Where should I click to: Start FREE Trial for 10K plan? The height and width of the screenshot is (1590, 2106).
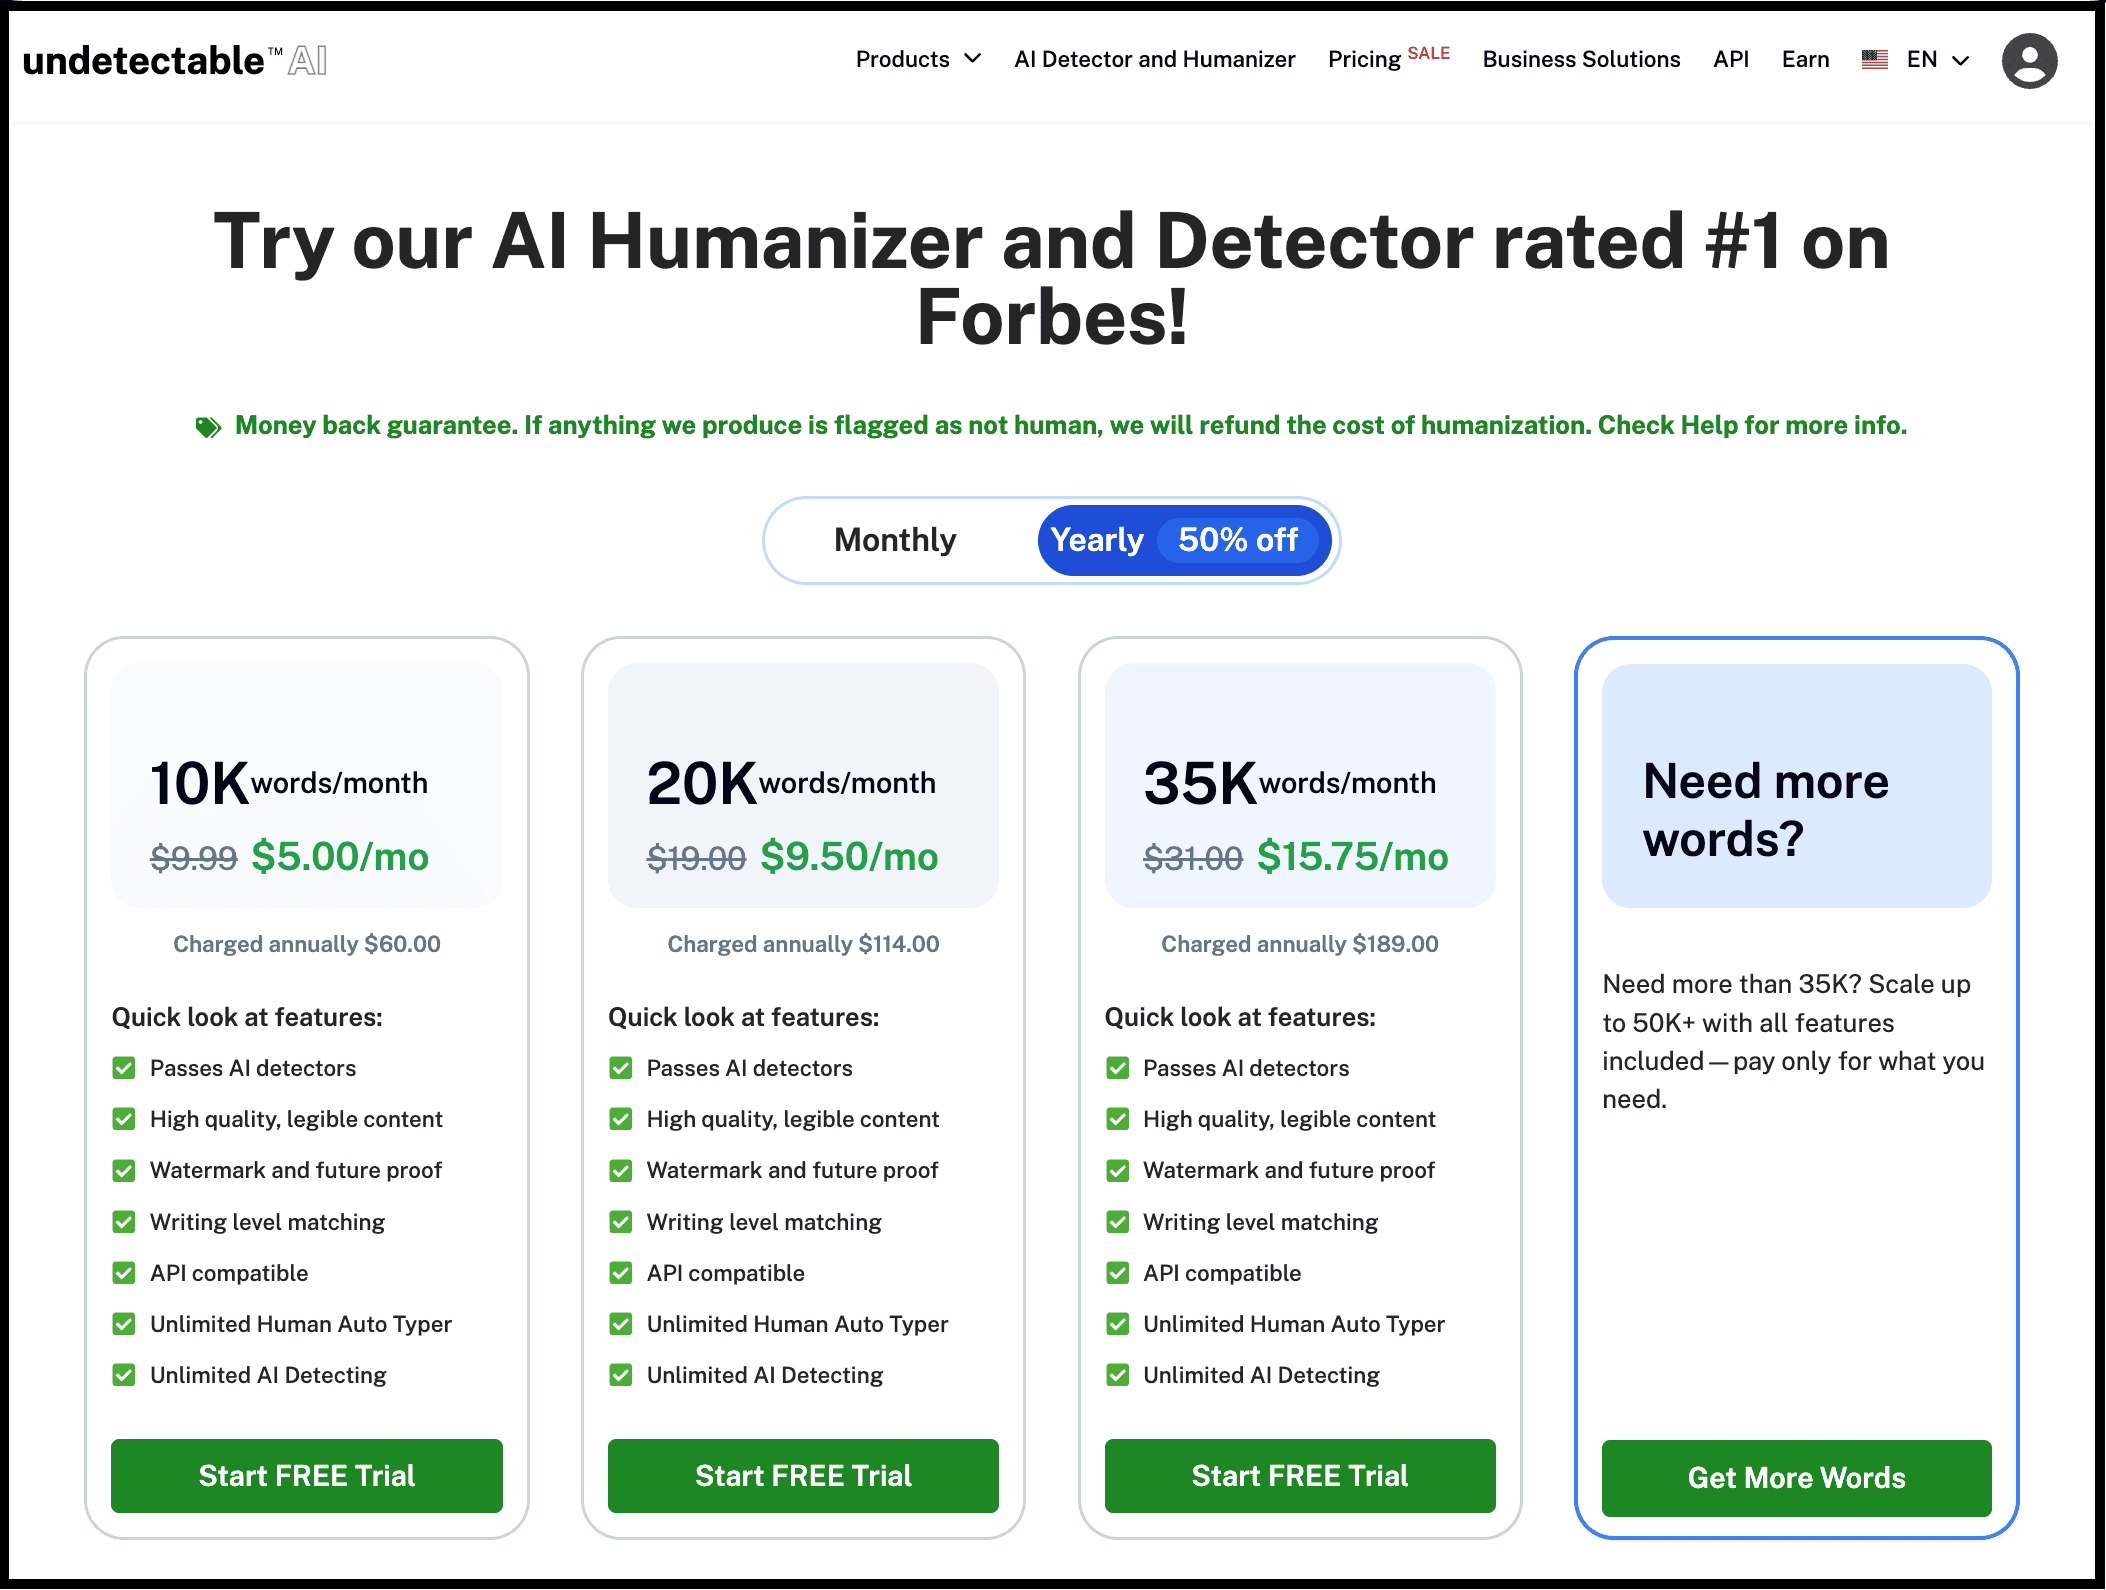[x=307, y=1476]
